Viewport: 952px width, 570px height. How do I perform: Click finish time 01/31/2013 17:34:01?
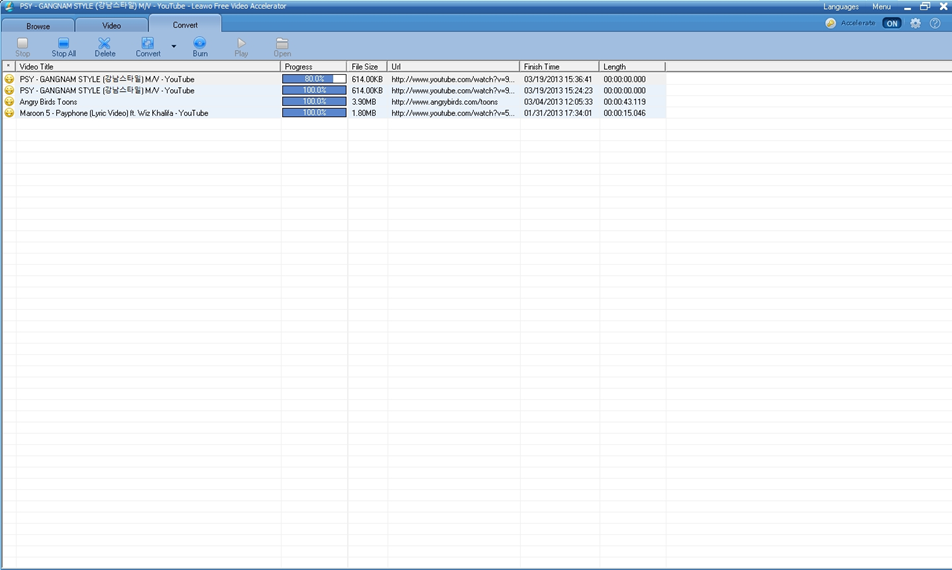click(558, 113)
